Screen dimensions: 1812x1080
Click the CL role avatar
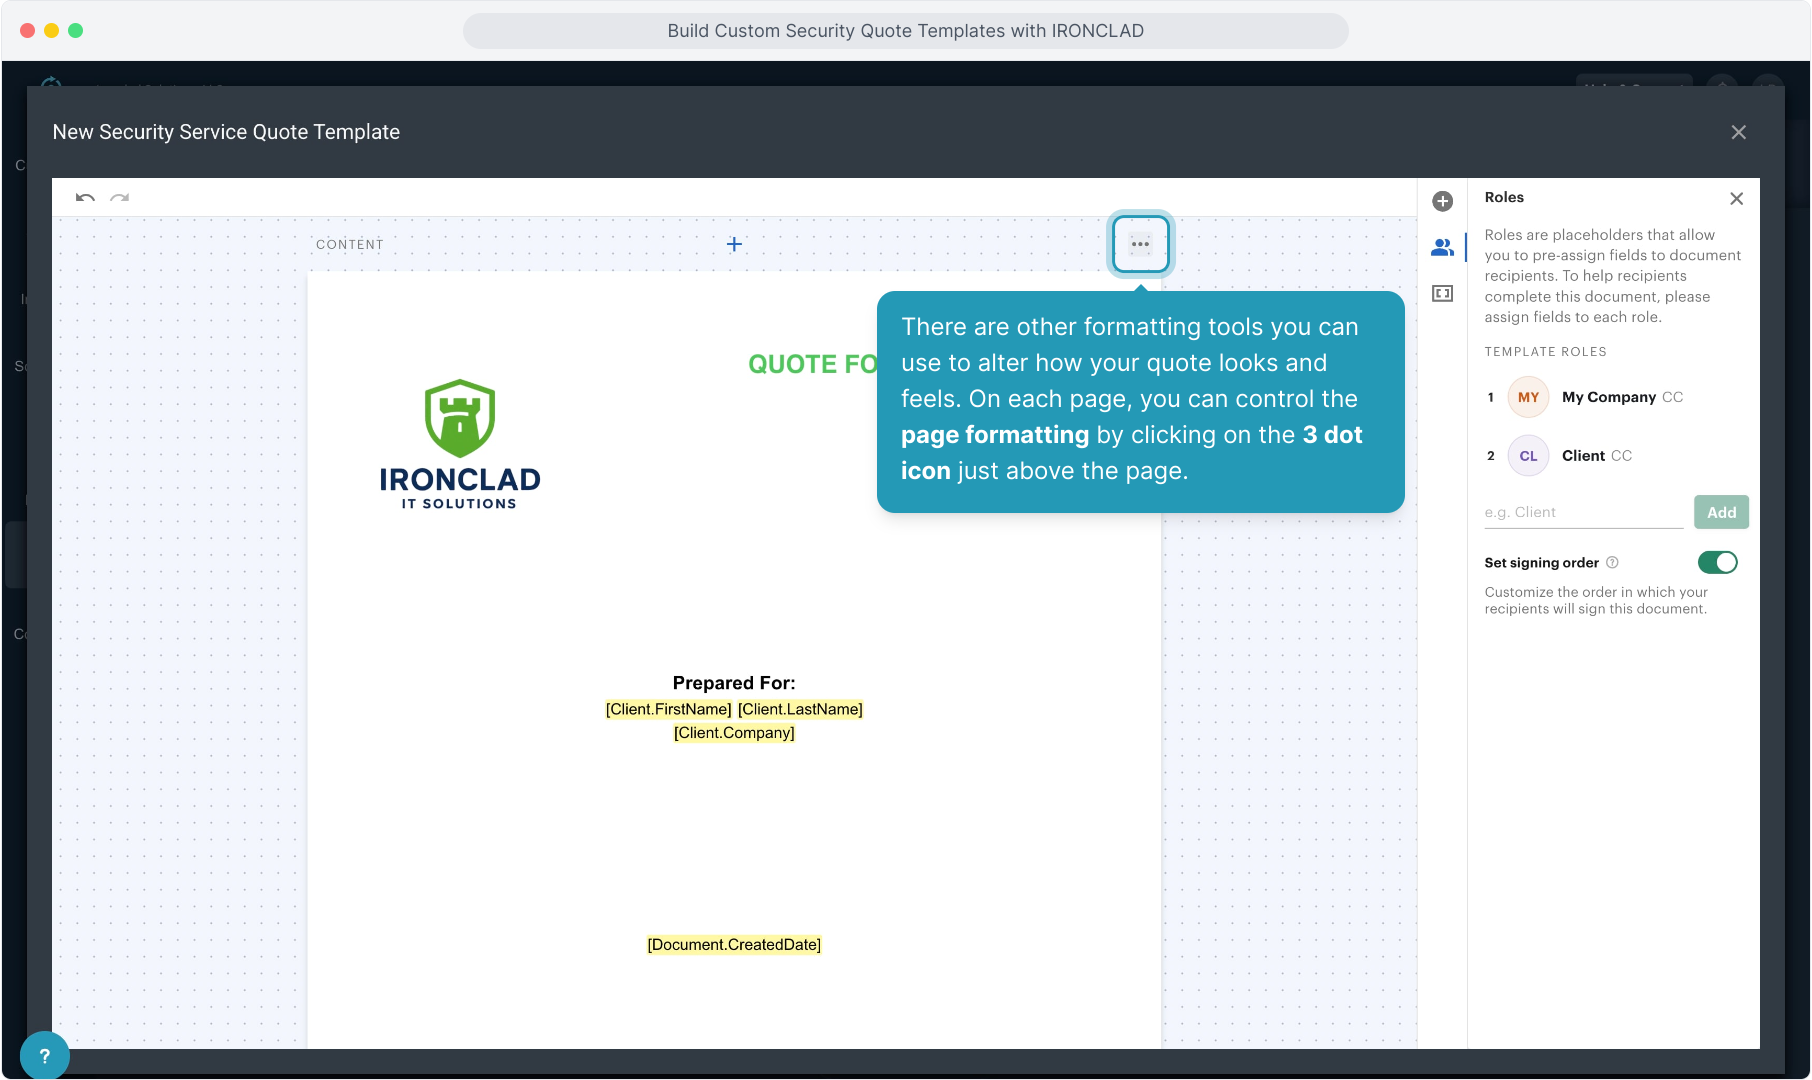coord(1528,456)
